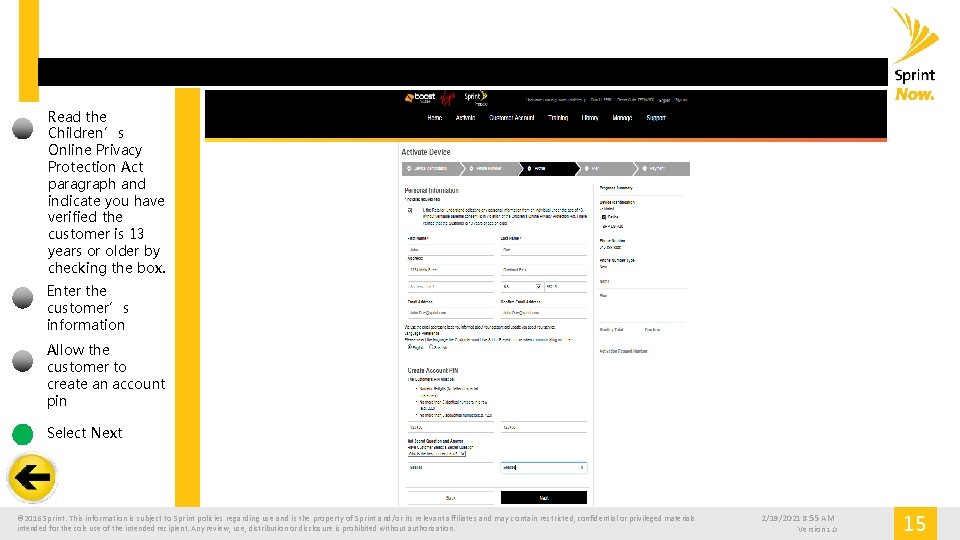This screenshot has width=960, height=540.
Task: Click the Activate Device page heading
Action: click(426, 152)
